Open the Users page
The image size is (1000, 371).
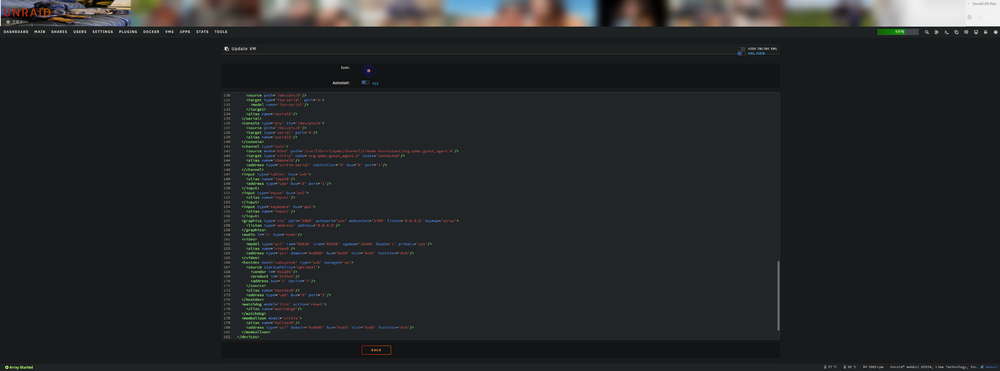pos(80,32)
